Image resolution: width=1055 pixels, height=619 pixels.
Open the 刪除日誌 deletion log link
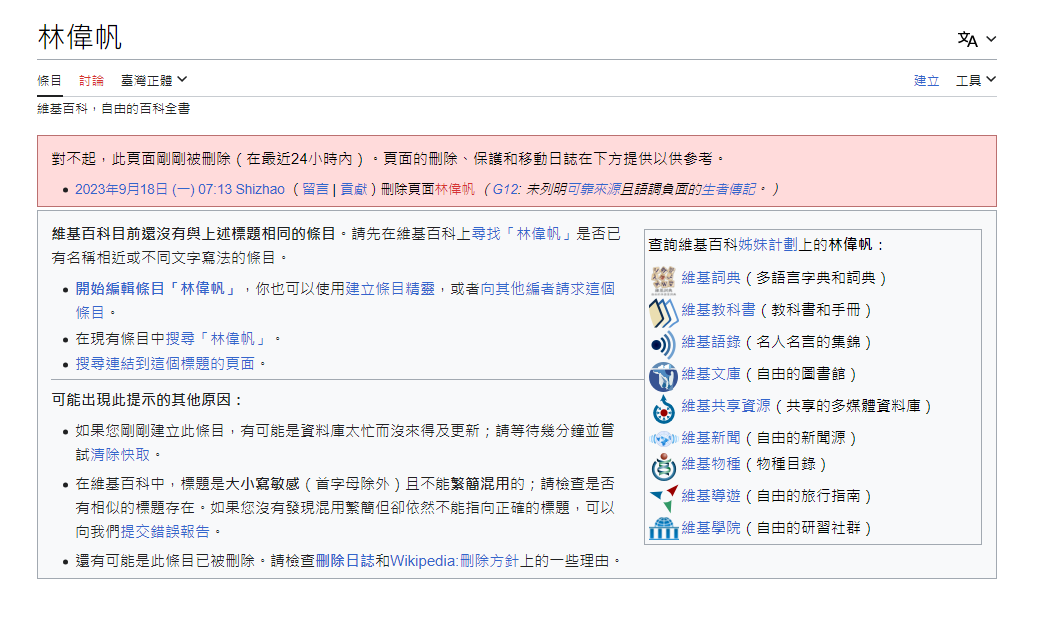click(x=345, y=560)
